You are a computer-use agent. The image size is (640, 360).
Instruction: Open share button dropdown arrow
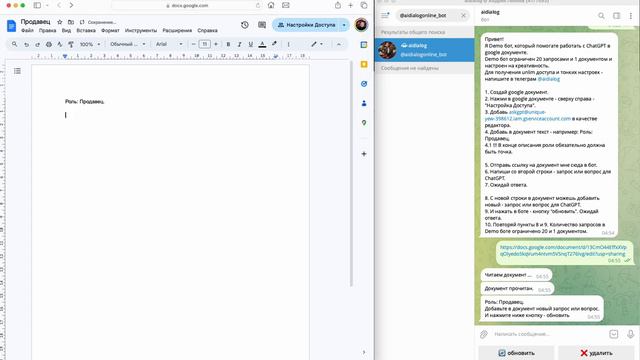click(x=344, y=25)
